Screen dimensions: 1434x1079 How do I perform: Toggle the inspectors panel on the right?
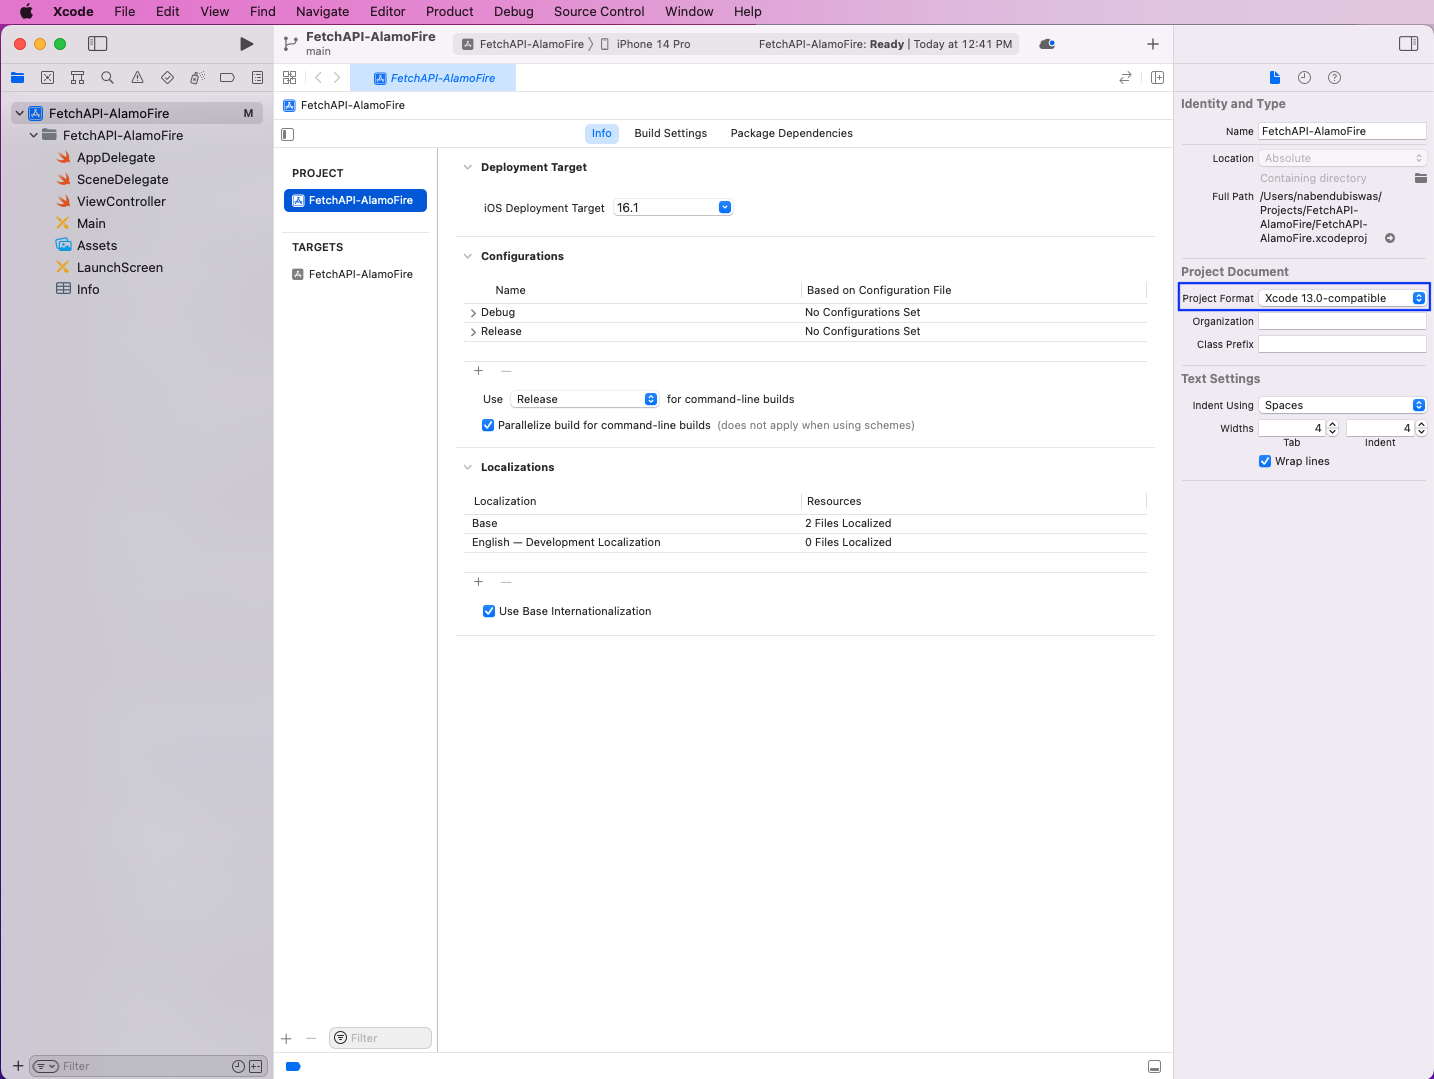click(1408, 44)
